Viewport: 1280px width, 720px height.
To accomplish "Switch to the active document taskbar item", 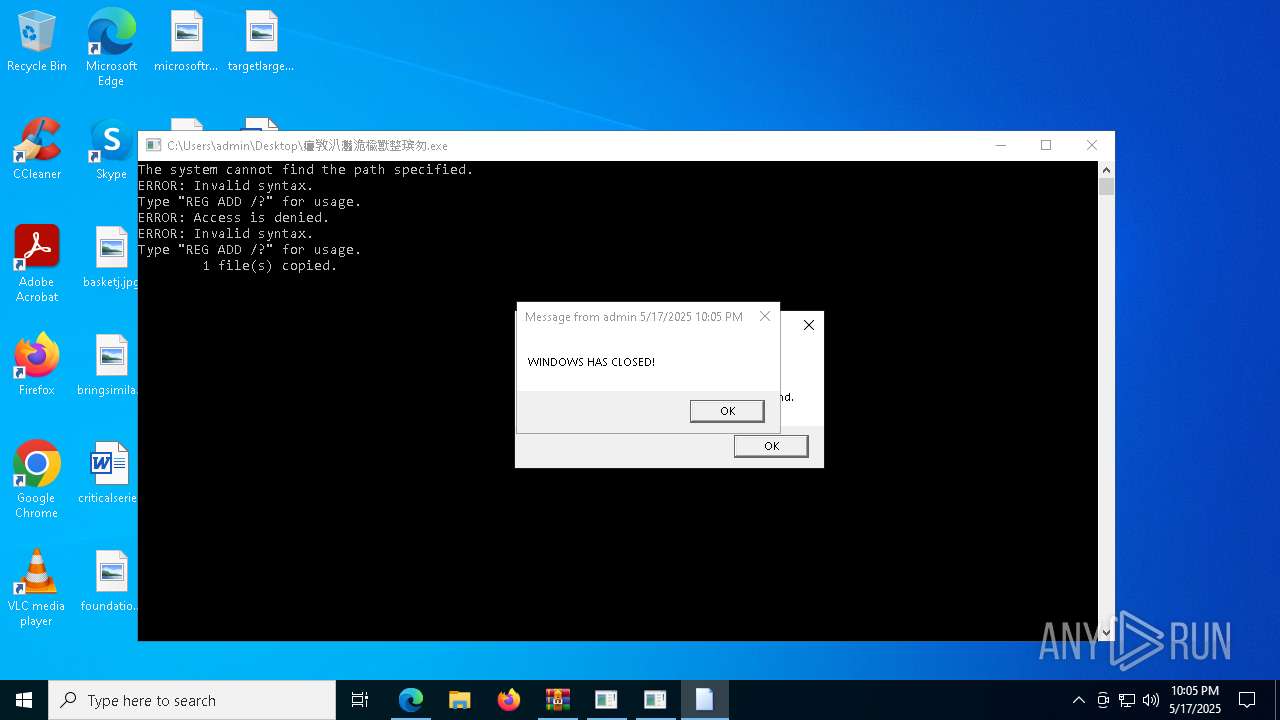I will click(x=704, y=700).
